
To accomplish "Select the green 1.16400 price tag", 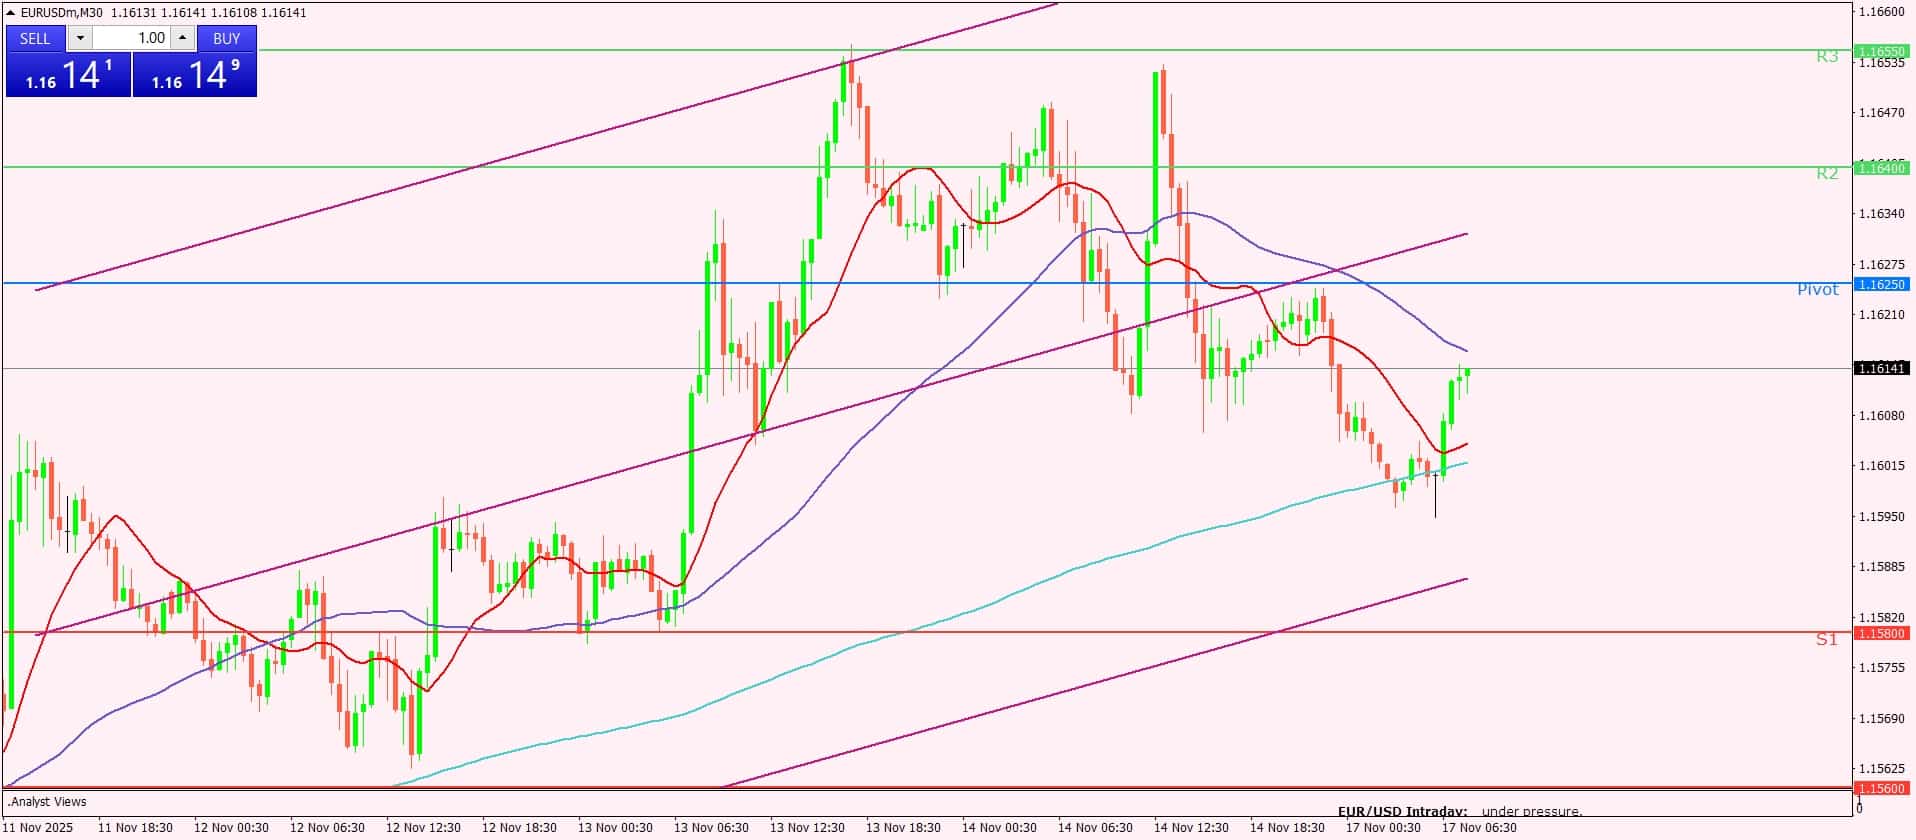I will coord(1881,168).
